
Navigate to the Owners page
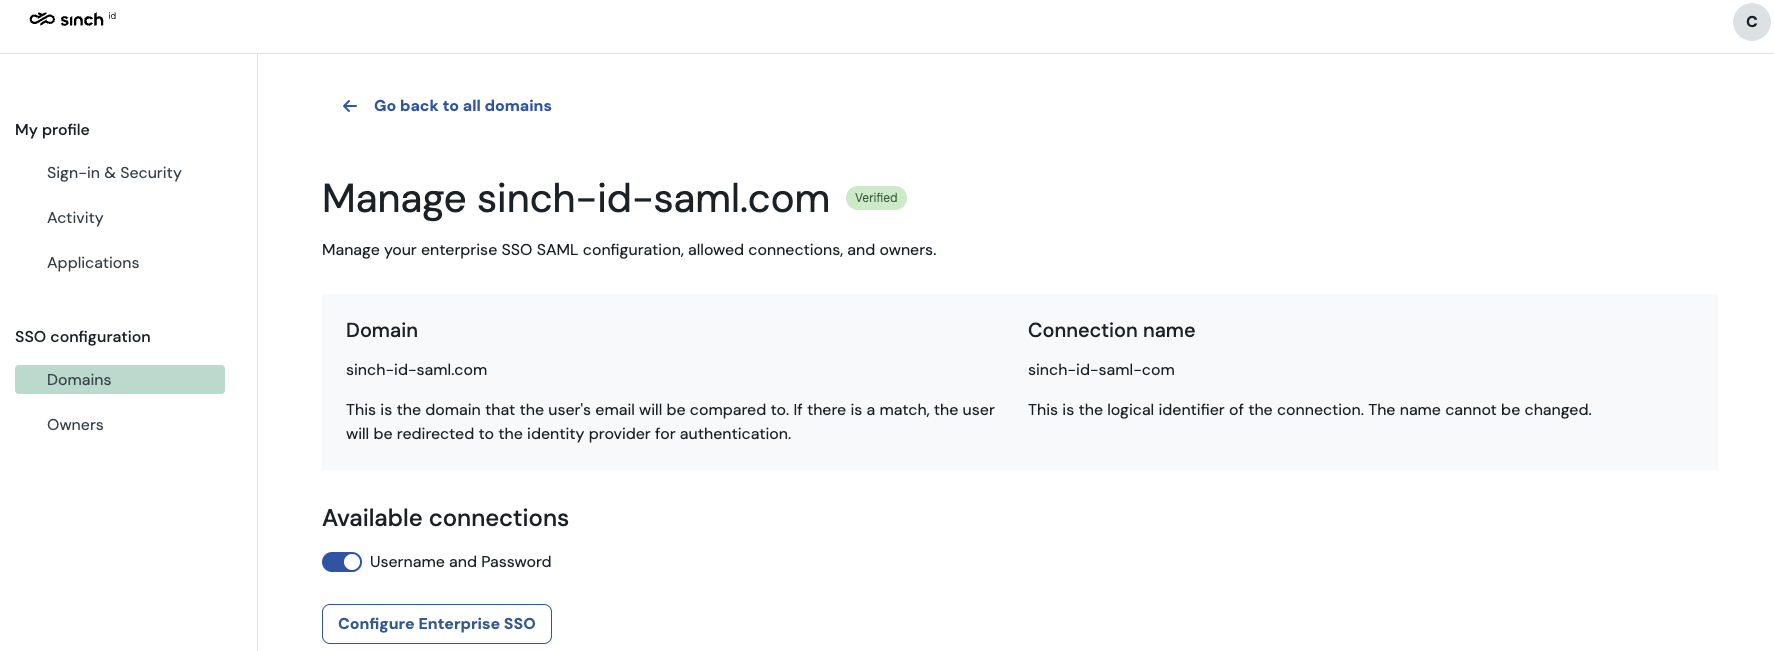(75, 425)
